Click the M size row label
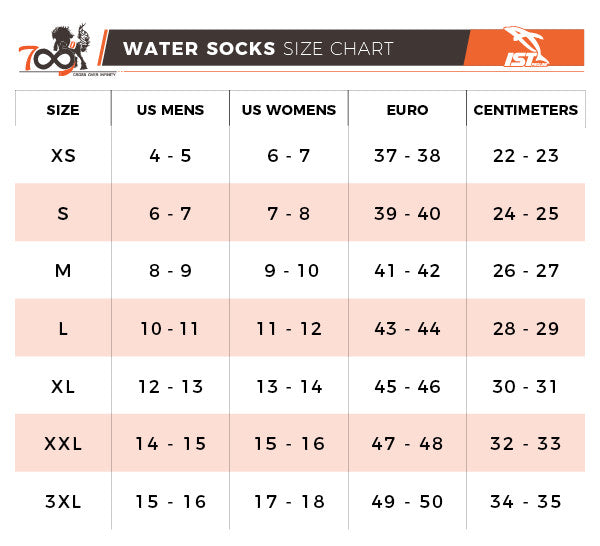 tap(63, 271)
